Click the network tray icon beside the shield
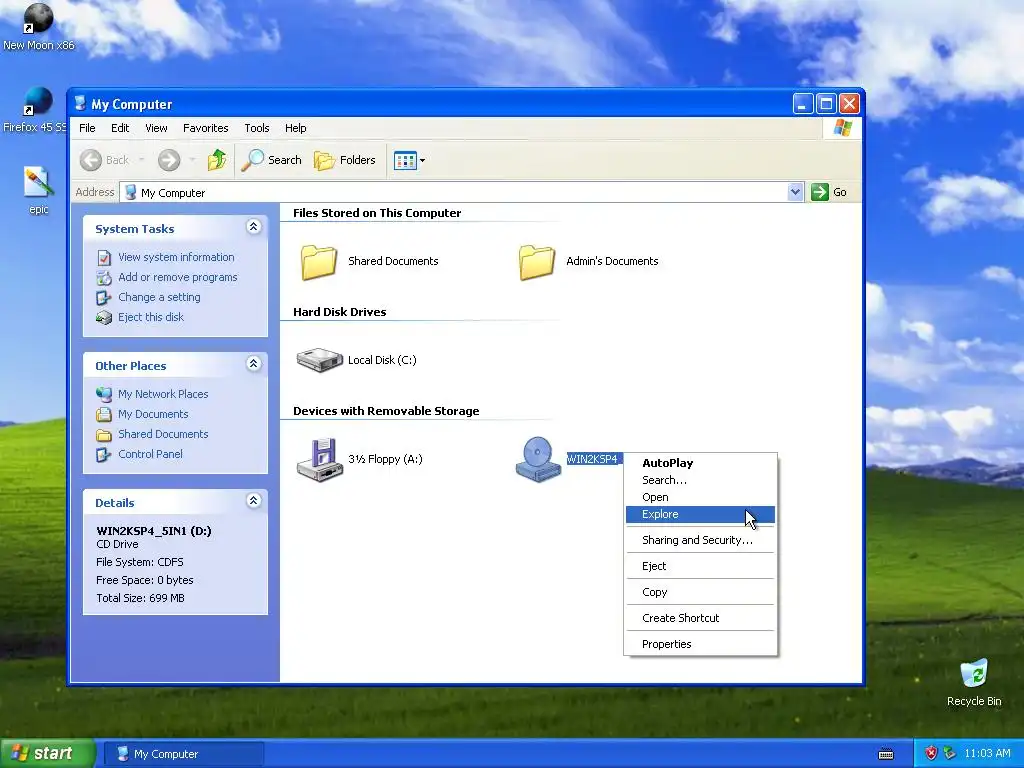Viewport: 1024px width, 768px height. [950, 754]
